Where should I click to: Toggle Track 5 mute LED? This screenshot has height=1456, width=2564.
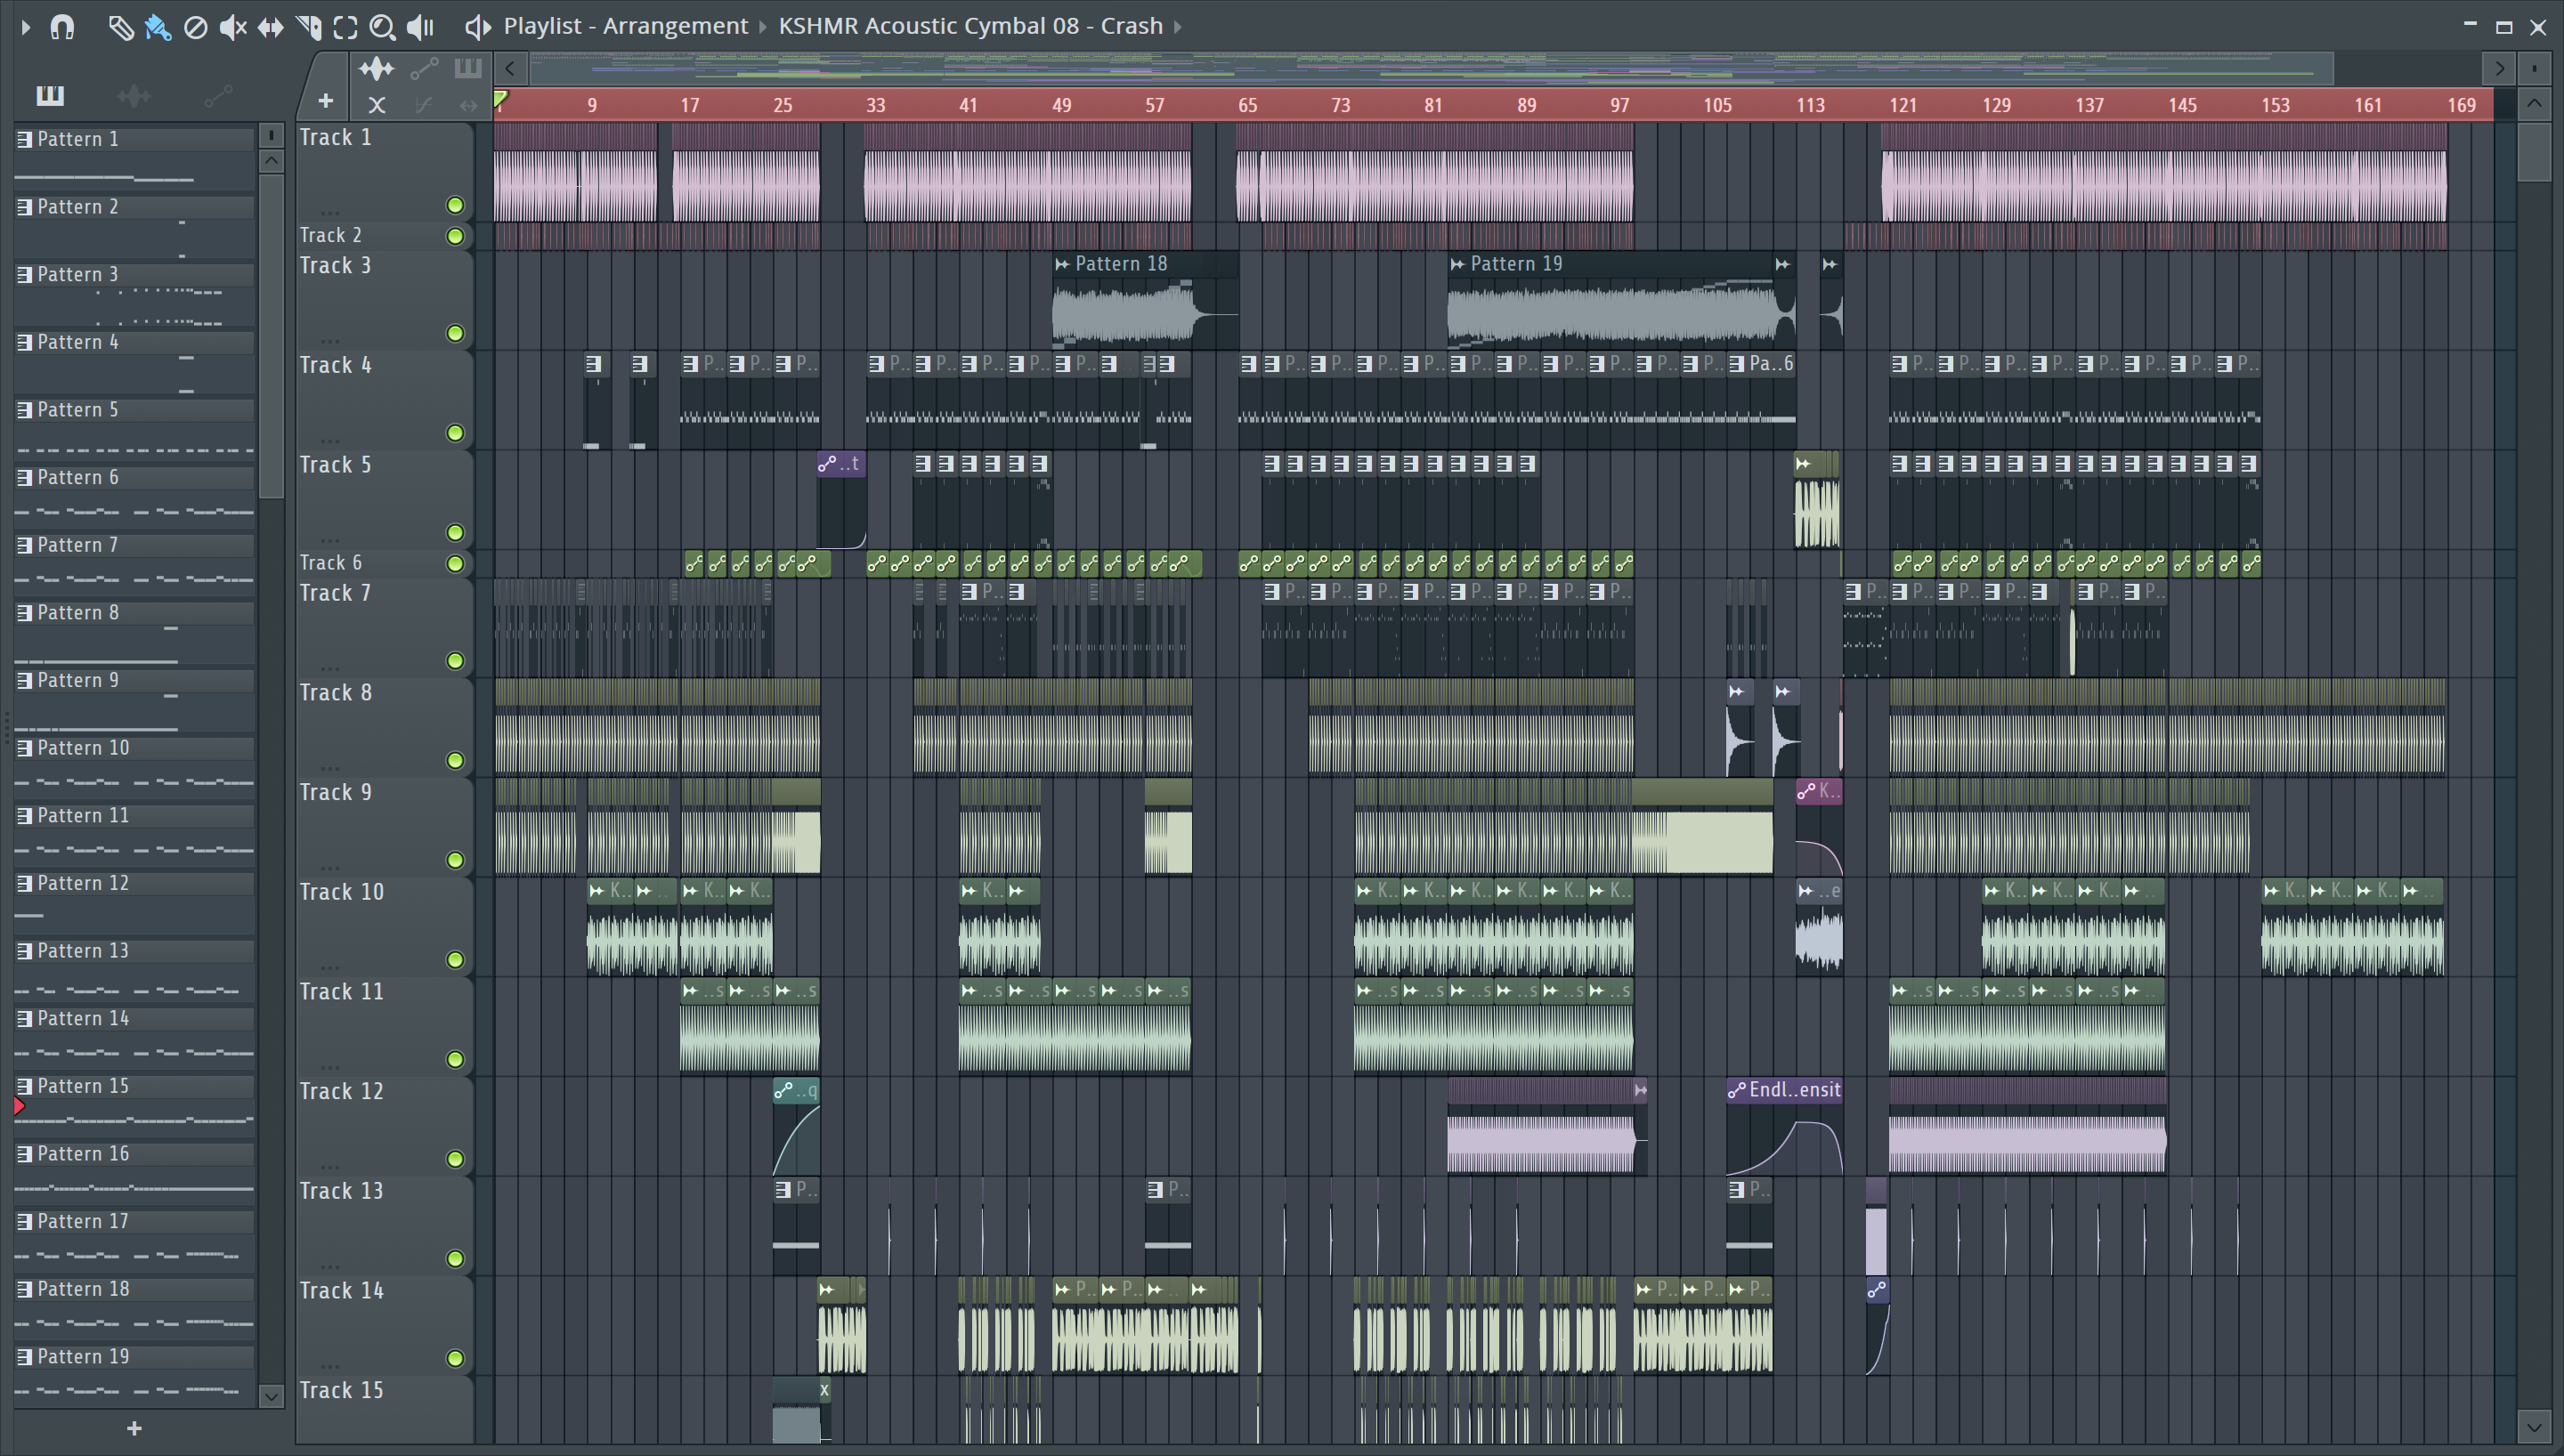coord(455,532)
